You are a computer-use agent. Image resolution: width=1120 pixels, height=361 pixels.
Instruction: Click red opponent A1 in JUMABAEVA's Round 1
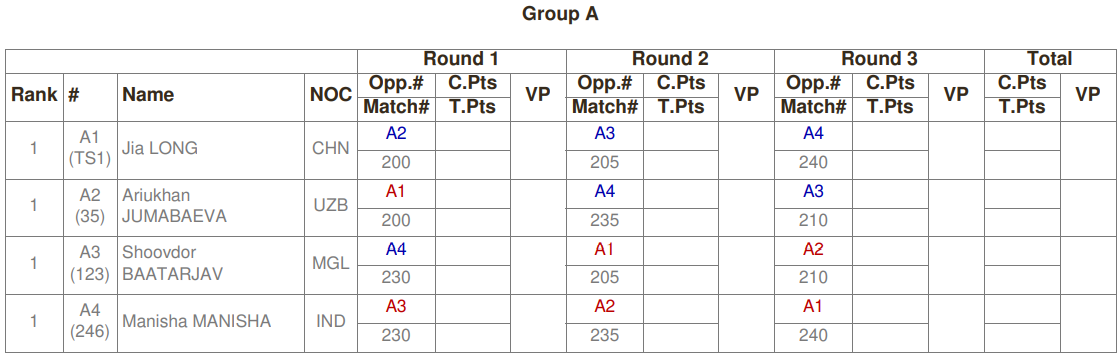(396, 191)
